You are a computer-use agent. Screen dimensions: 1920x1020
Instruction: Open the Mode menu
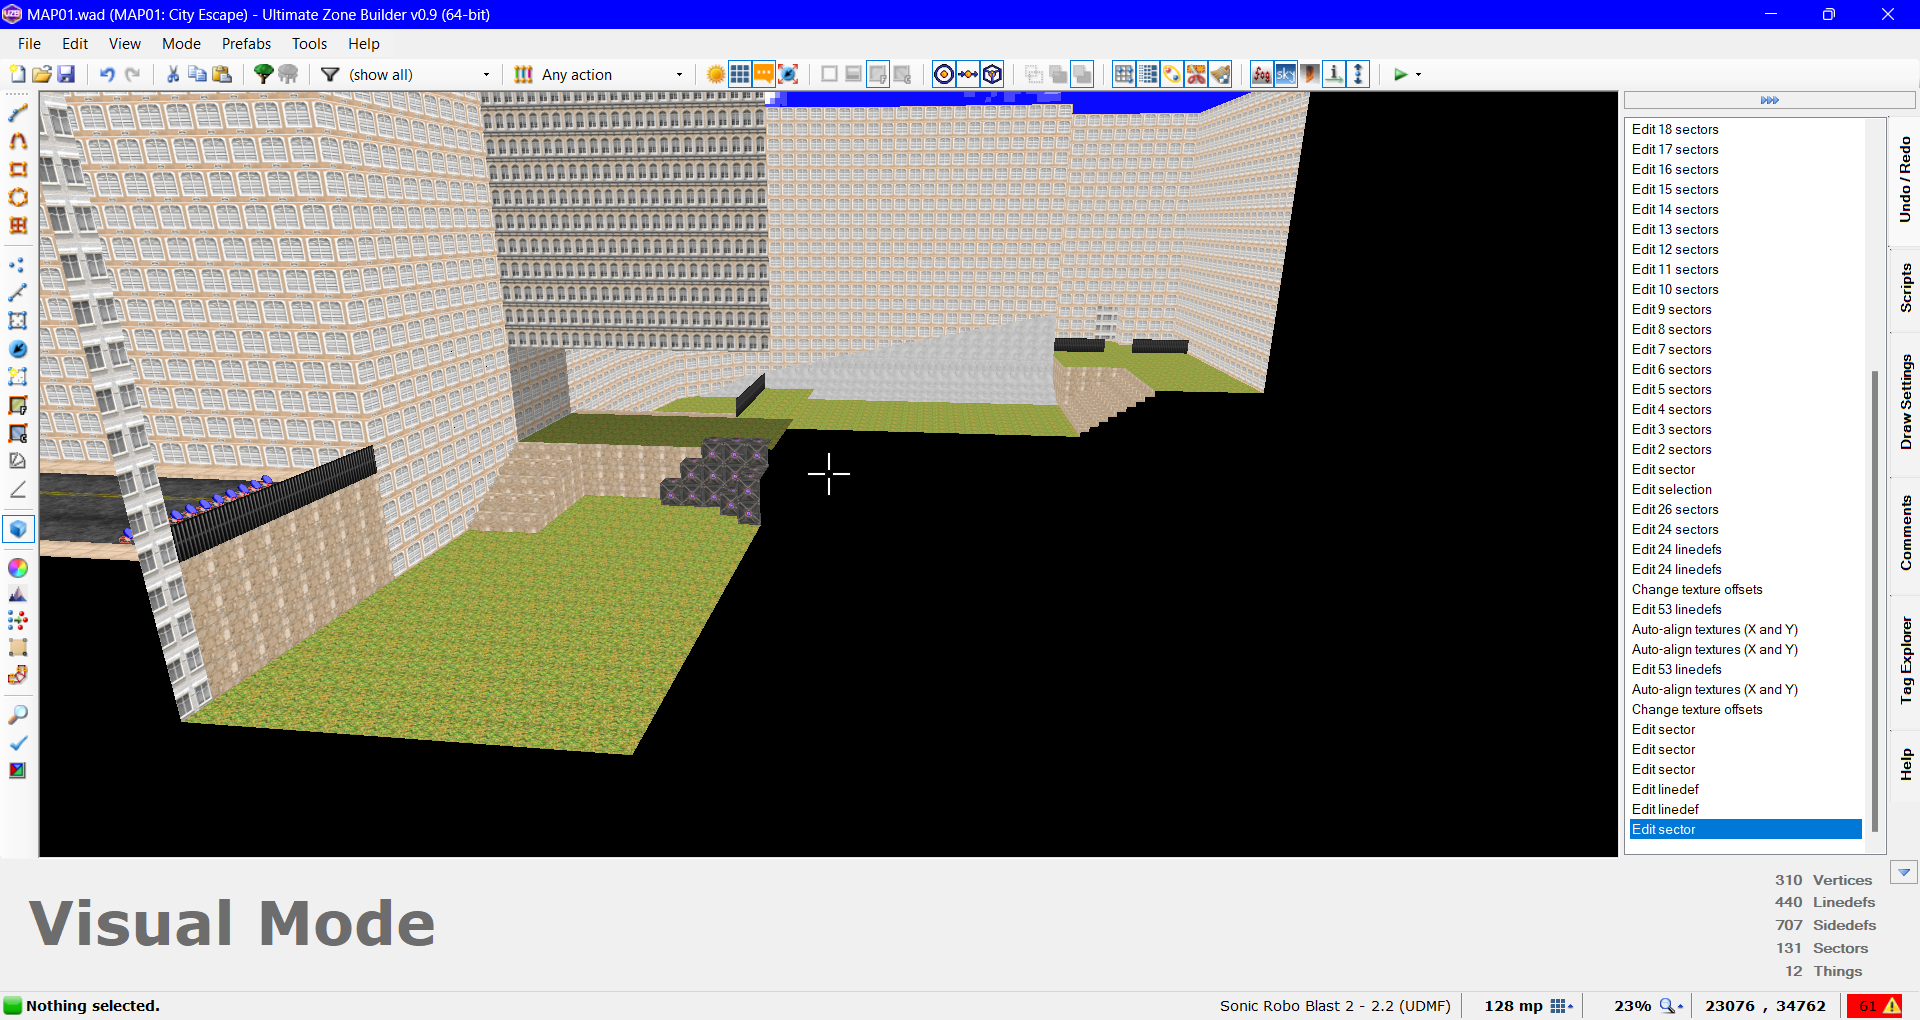pos(181,44)
